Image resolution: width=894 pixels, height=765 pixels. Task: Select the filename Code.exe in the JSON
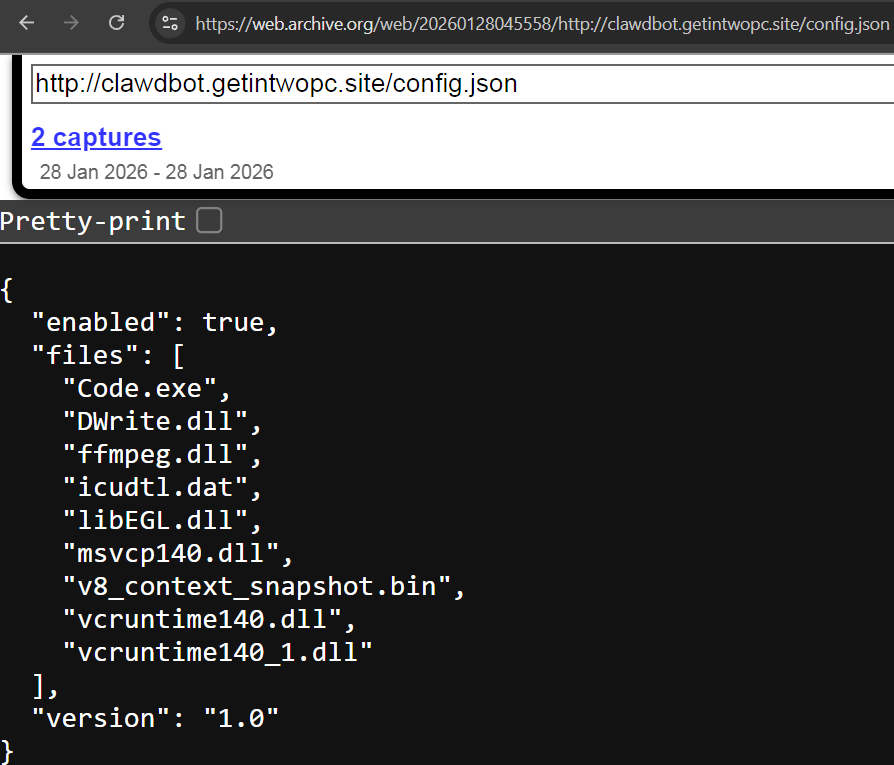coord(143,388)
